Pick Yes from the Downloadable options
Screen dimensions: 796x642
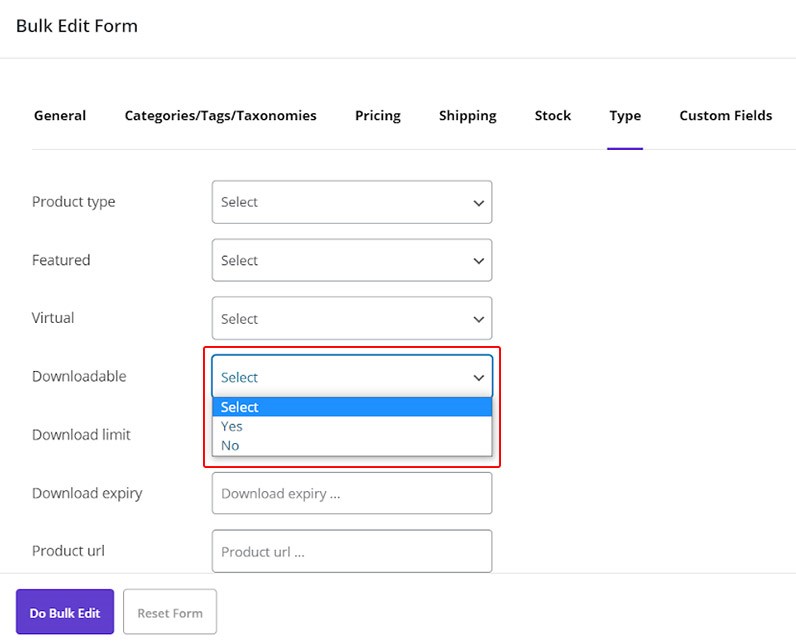tap(233, 426)
